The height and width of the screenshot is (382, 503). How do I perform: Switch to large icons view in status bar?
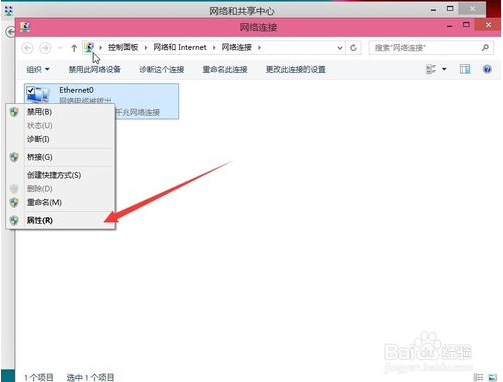492,377
